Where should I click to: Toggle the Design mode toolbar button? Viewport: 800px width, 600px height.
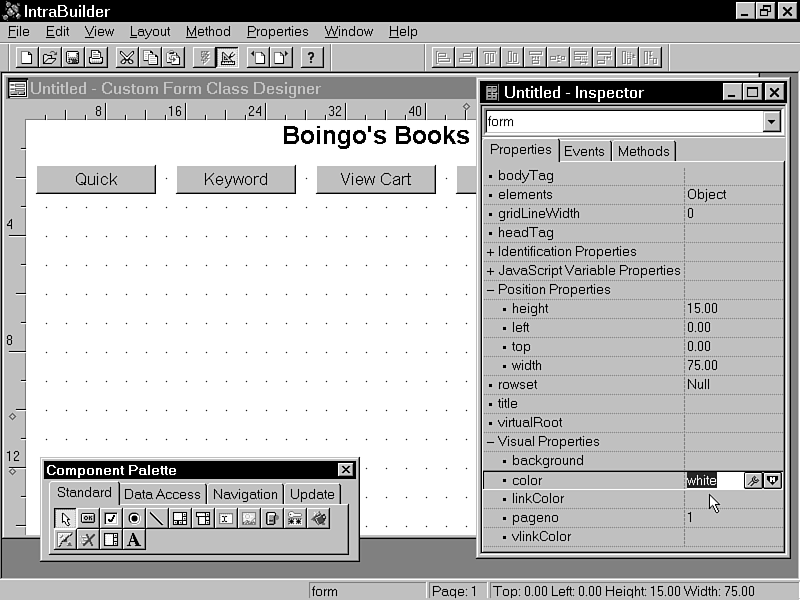[228, 57]
